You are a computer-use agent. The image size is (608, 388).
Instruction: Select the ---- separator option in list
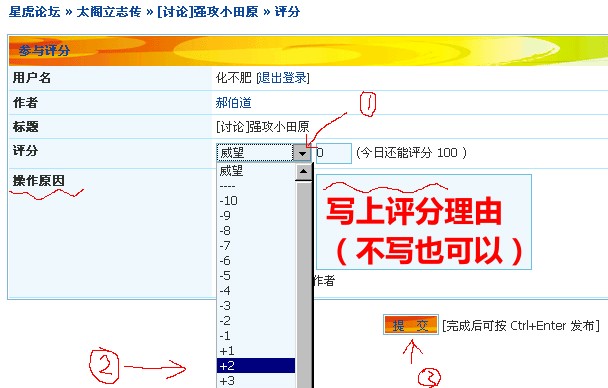click(x=256, y=186)
